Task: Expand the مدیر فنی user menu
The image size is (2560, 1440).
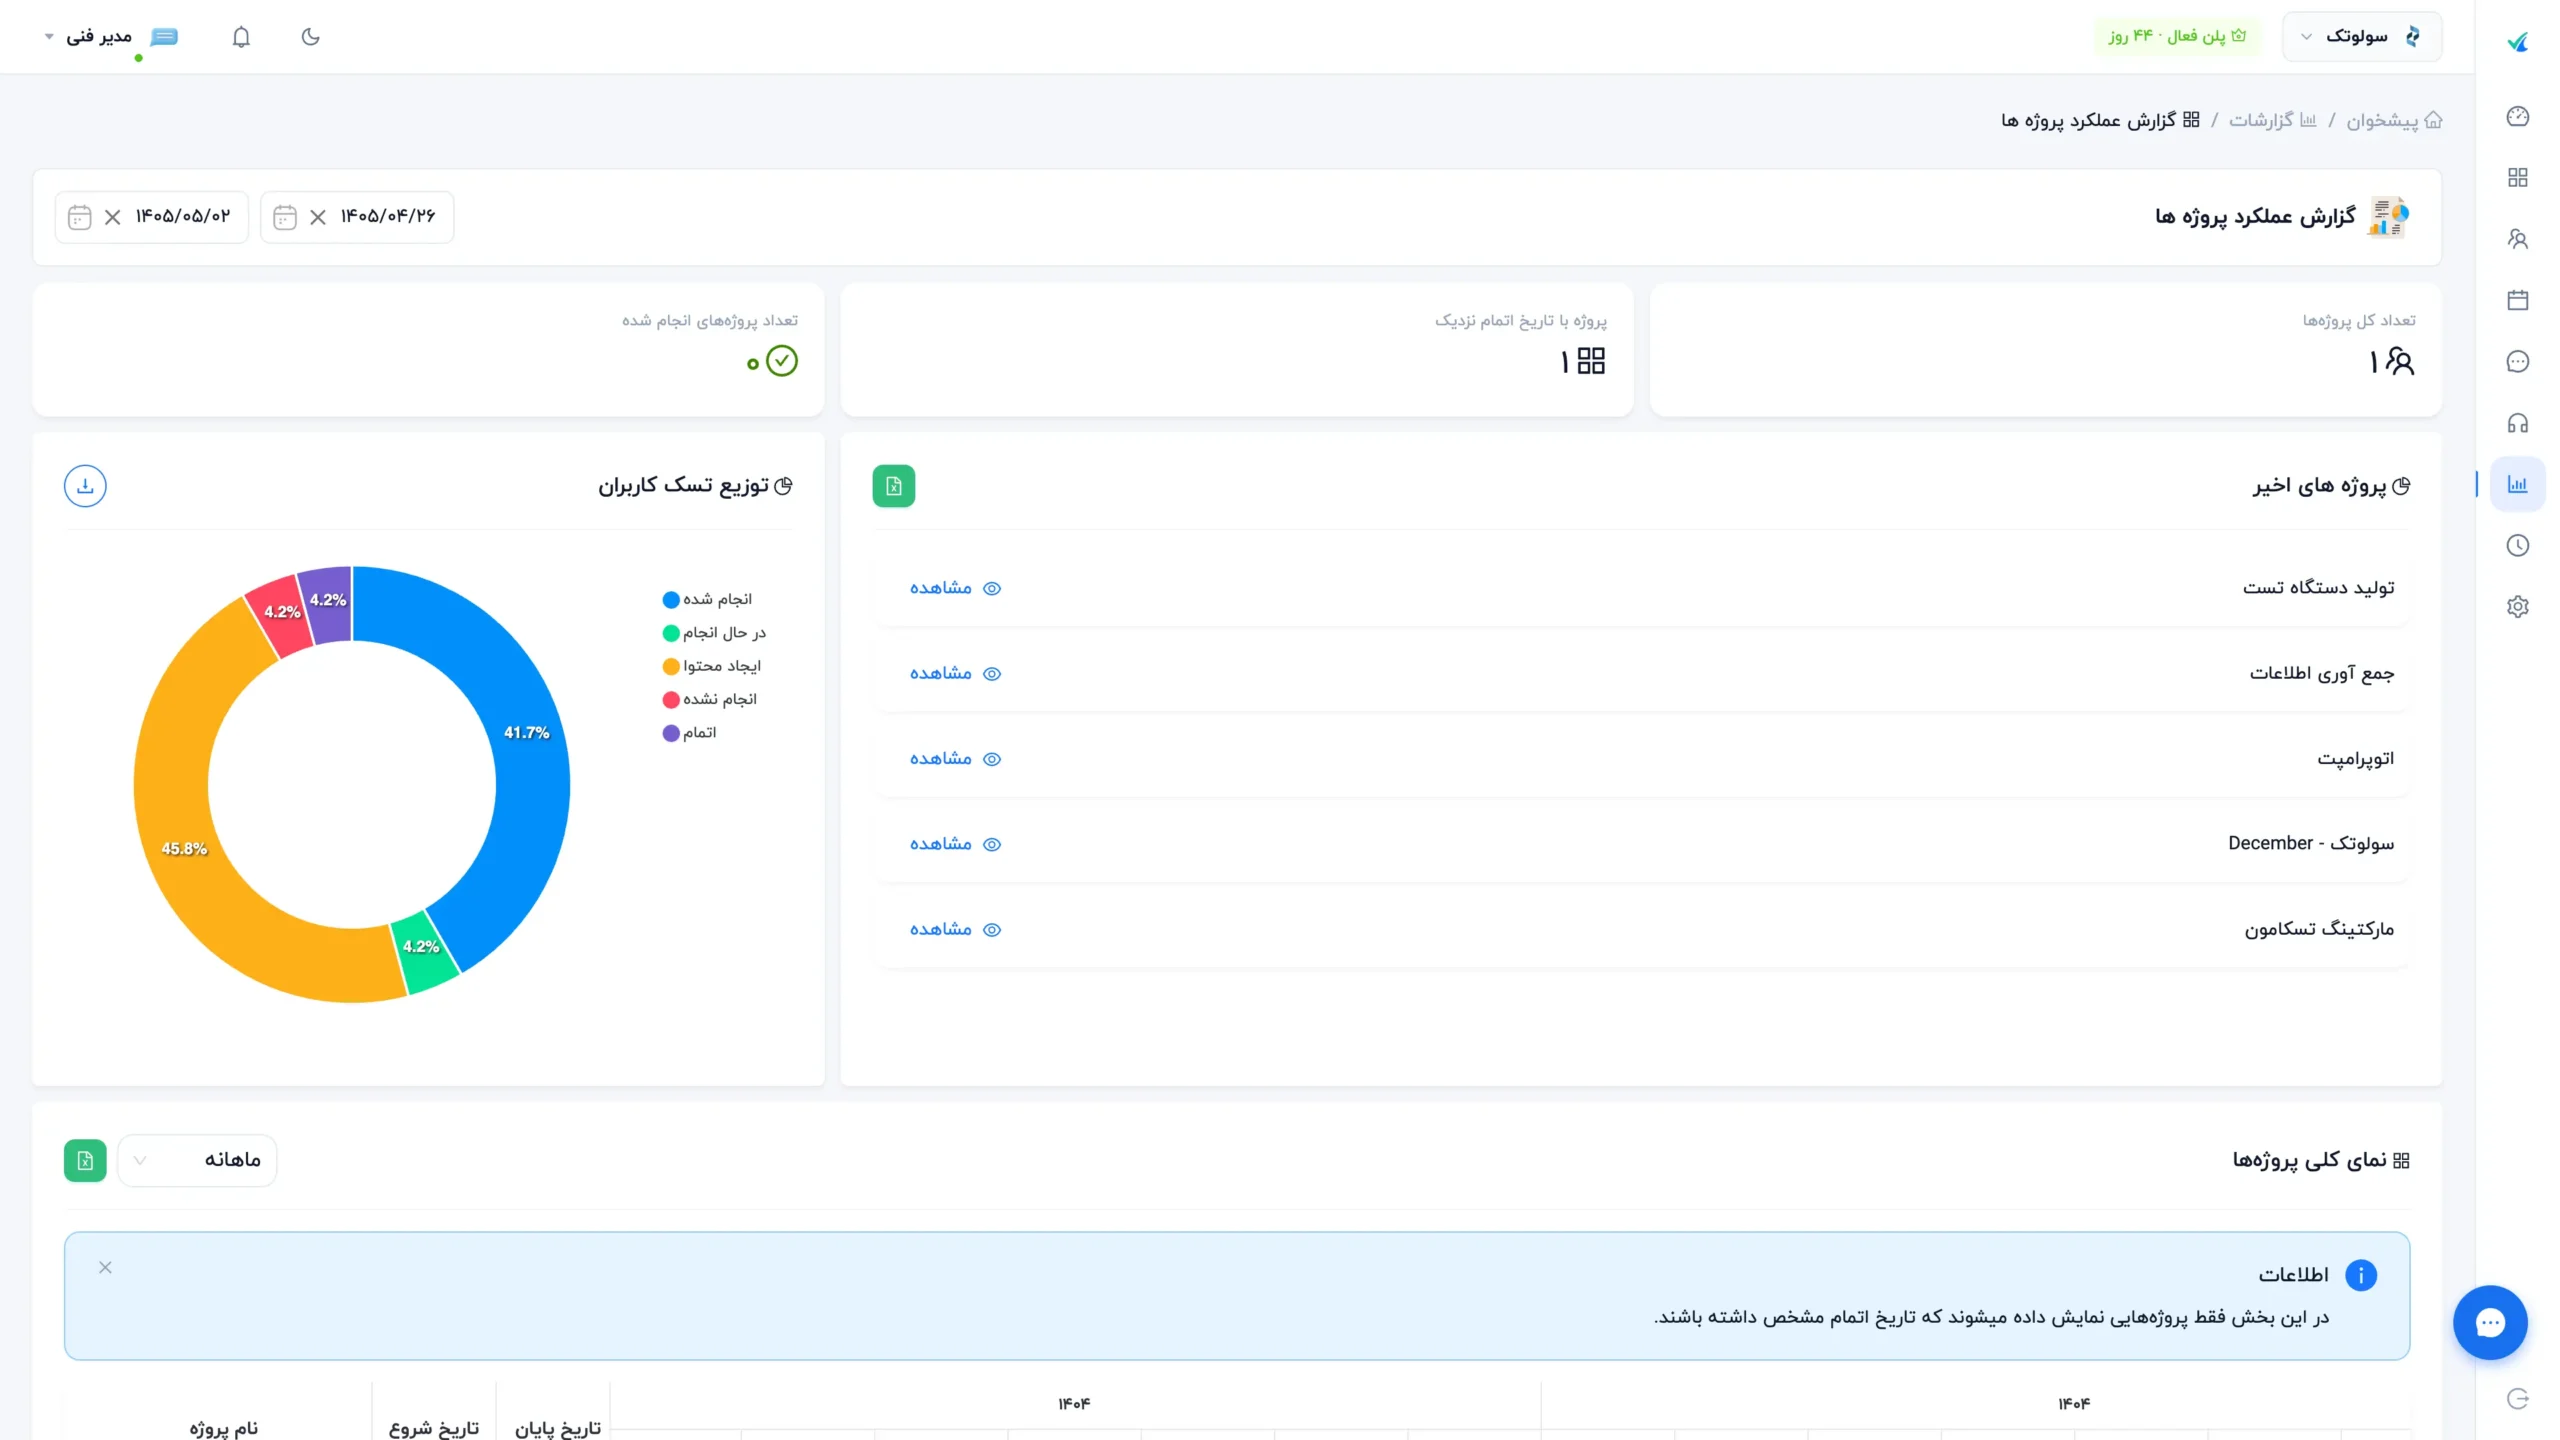Action: 88,37
